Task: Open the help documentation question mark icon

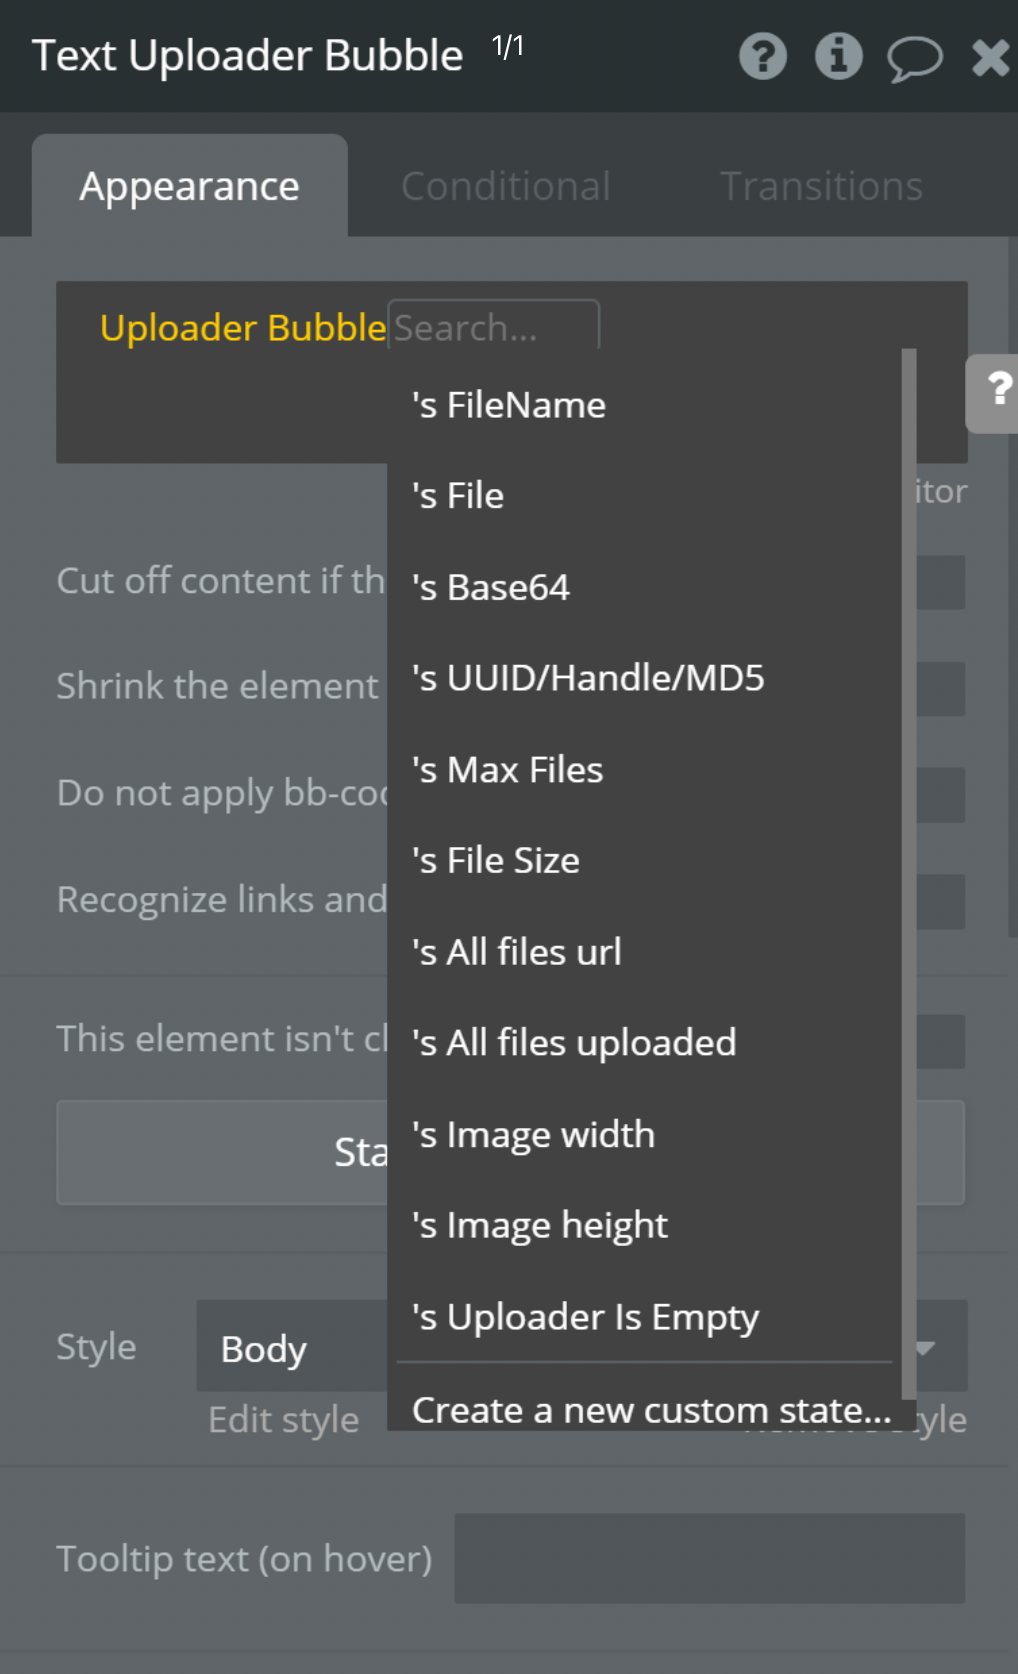Action: (762, 57)
